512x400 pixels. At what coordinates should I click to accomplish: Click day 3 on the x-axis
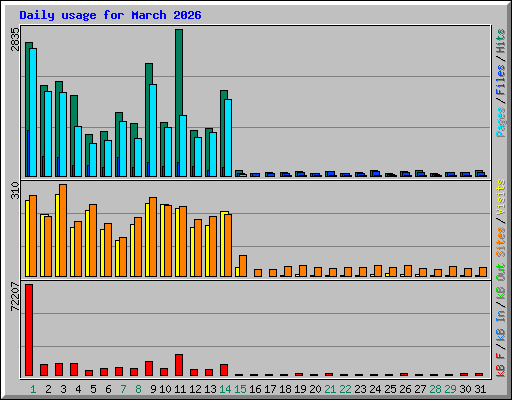click(63, 389)
